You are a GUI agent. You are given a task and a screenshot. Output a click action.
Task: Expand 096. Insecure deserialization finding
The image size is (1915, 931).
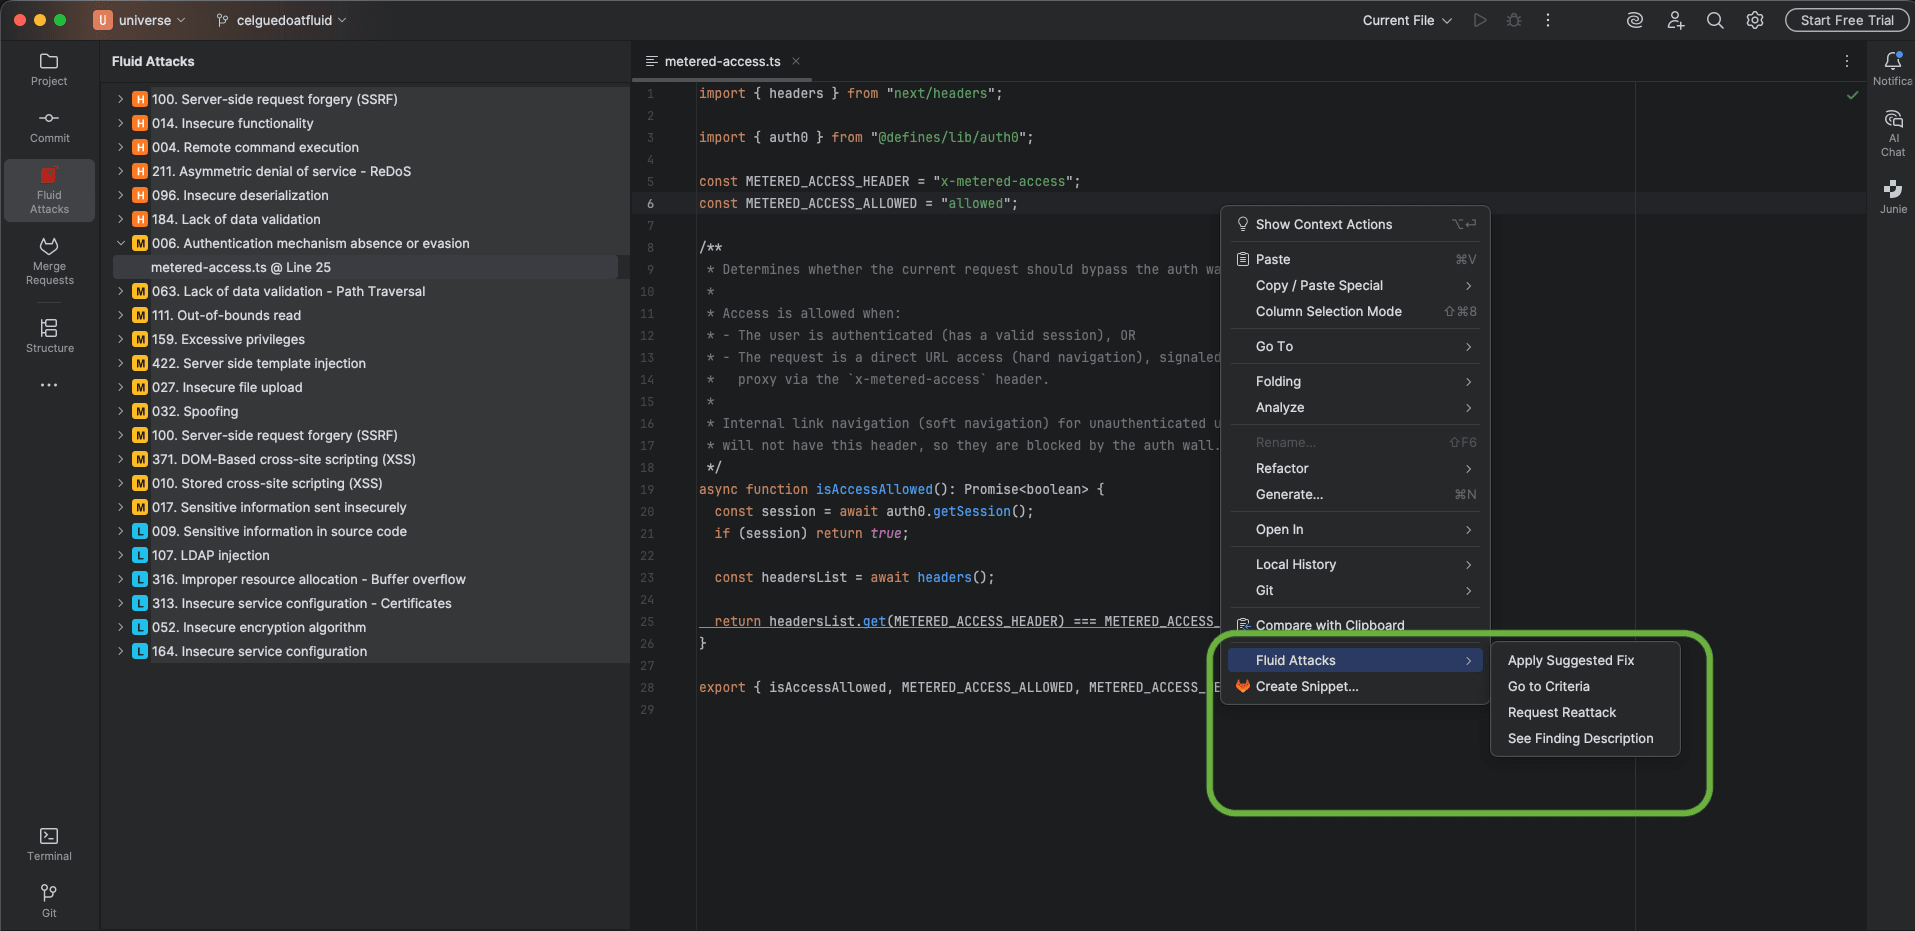coord(120,195)
